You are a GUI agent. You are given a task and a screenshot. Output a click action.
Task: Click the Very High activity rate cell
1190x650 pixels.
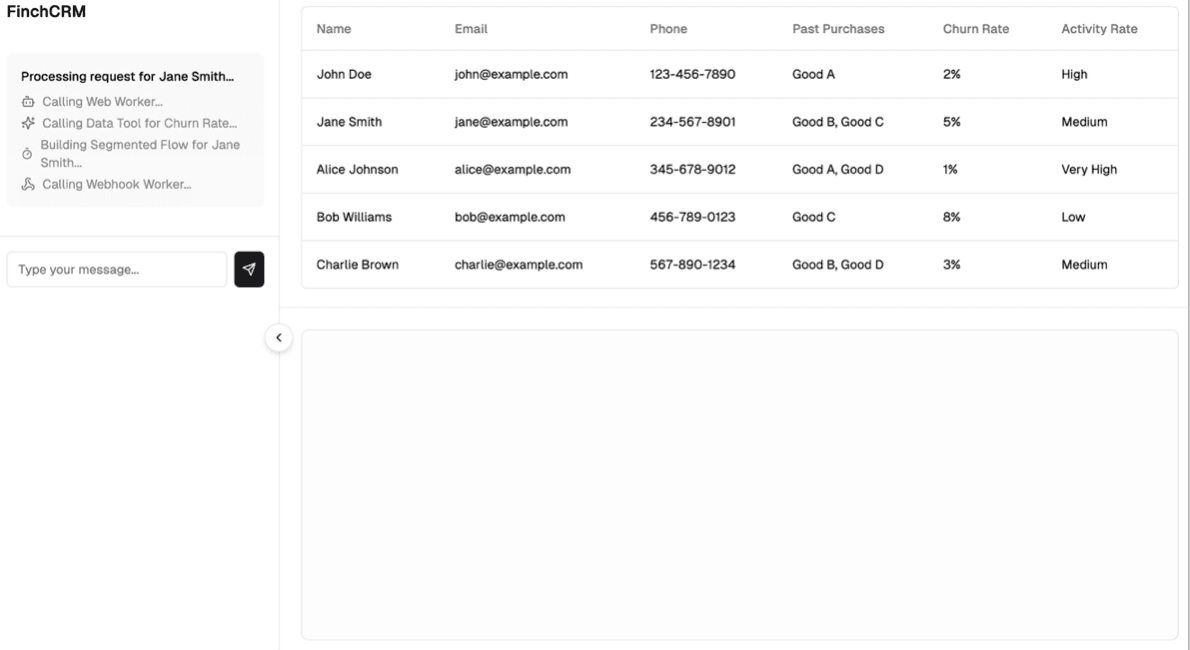click(x=1089, y=169)
